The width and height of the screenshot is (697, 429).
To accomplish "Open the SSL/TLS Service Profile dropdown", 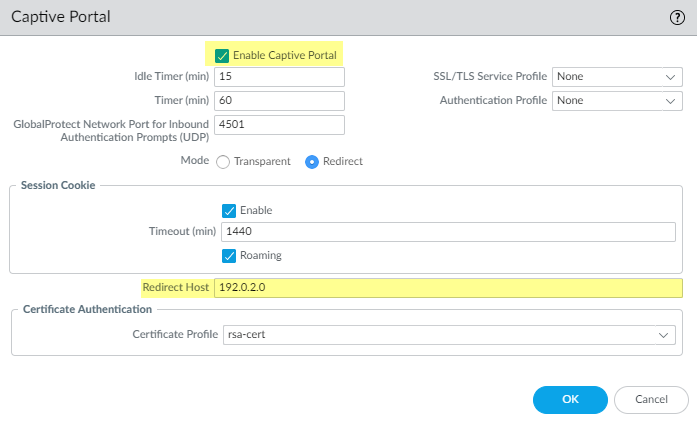I will (617, 77).
